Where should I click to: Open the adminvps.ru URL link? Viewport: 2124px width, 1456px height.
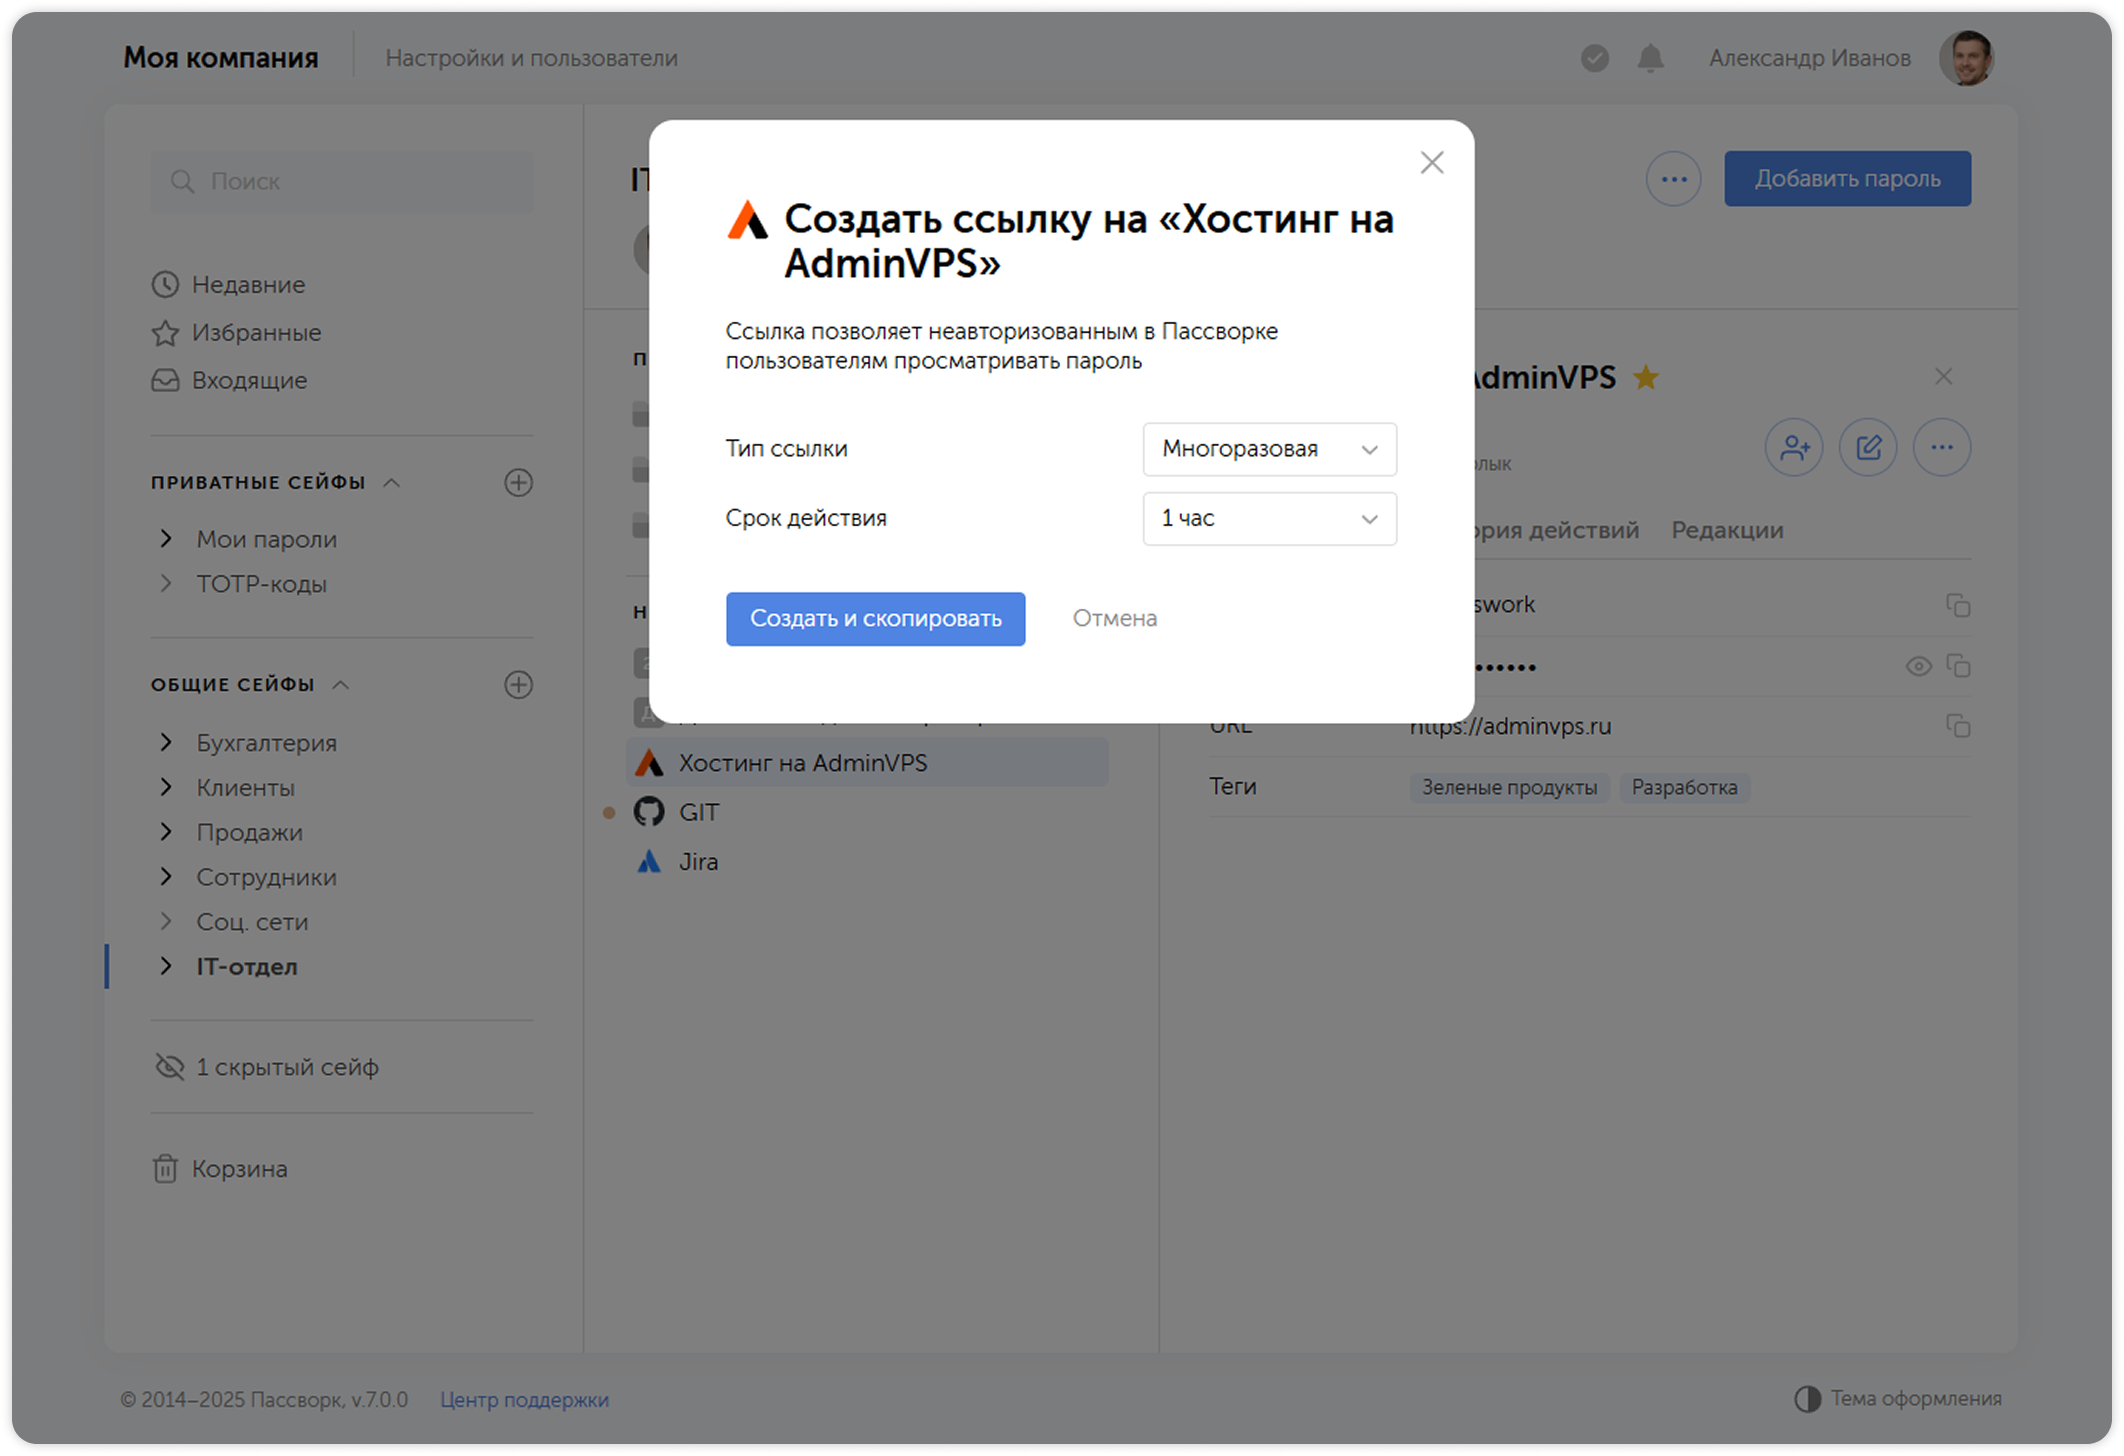coord(1511,727)
